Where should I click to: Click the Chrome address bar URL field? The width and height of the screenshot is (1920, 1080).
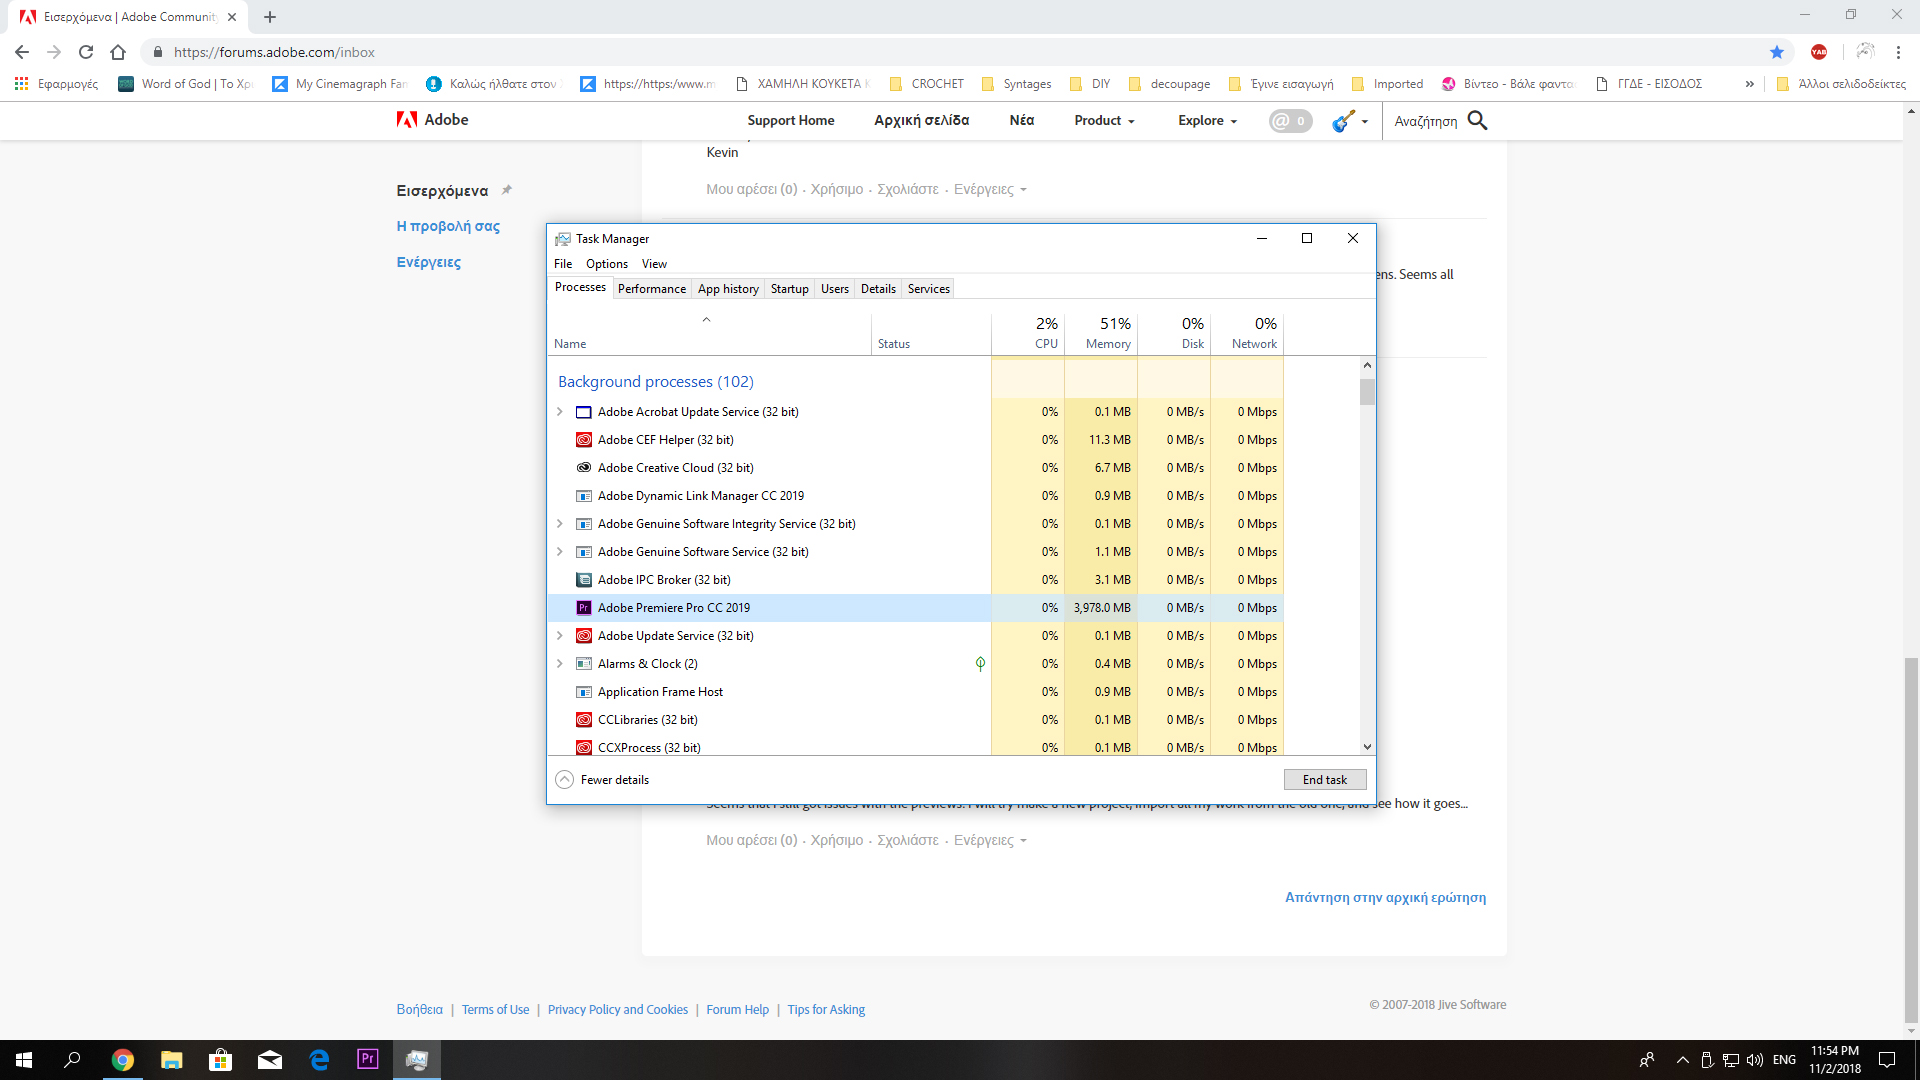click(960, 52)
